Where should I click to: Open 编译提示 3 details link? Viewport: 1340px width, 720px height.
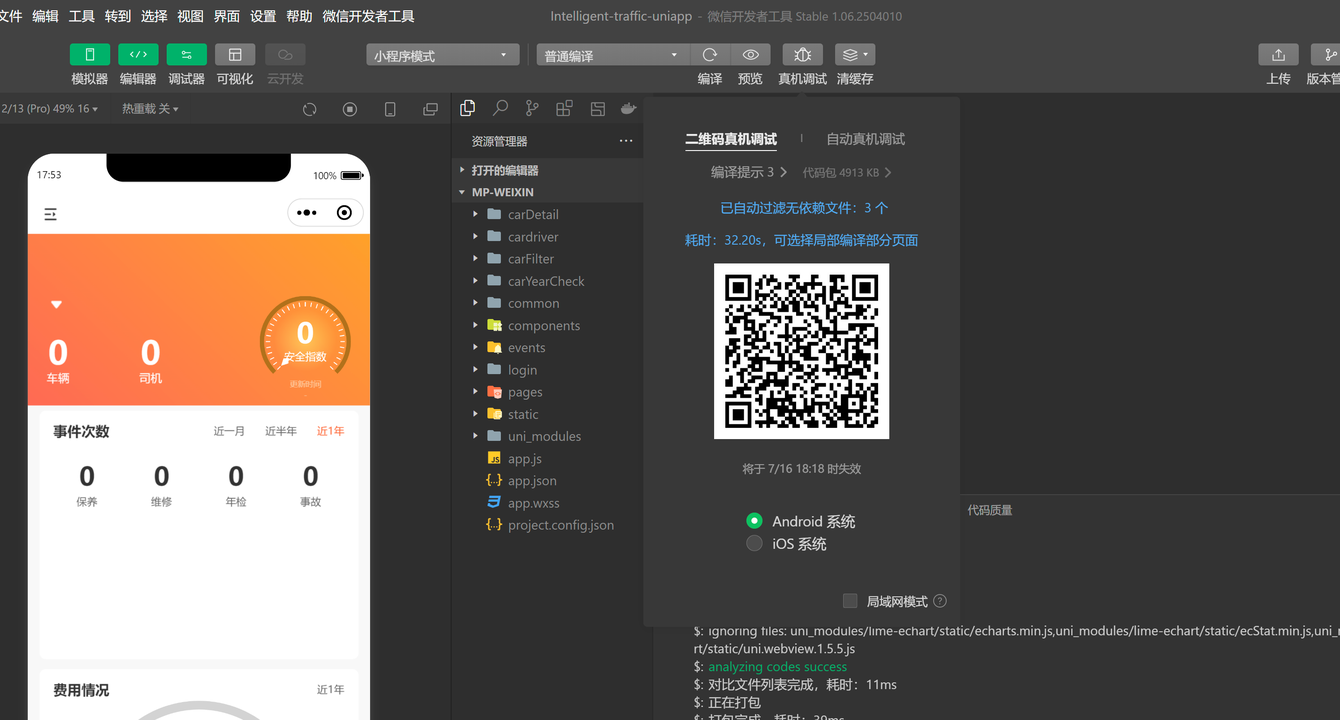pos(749,172)
